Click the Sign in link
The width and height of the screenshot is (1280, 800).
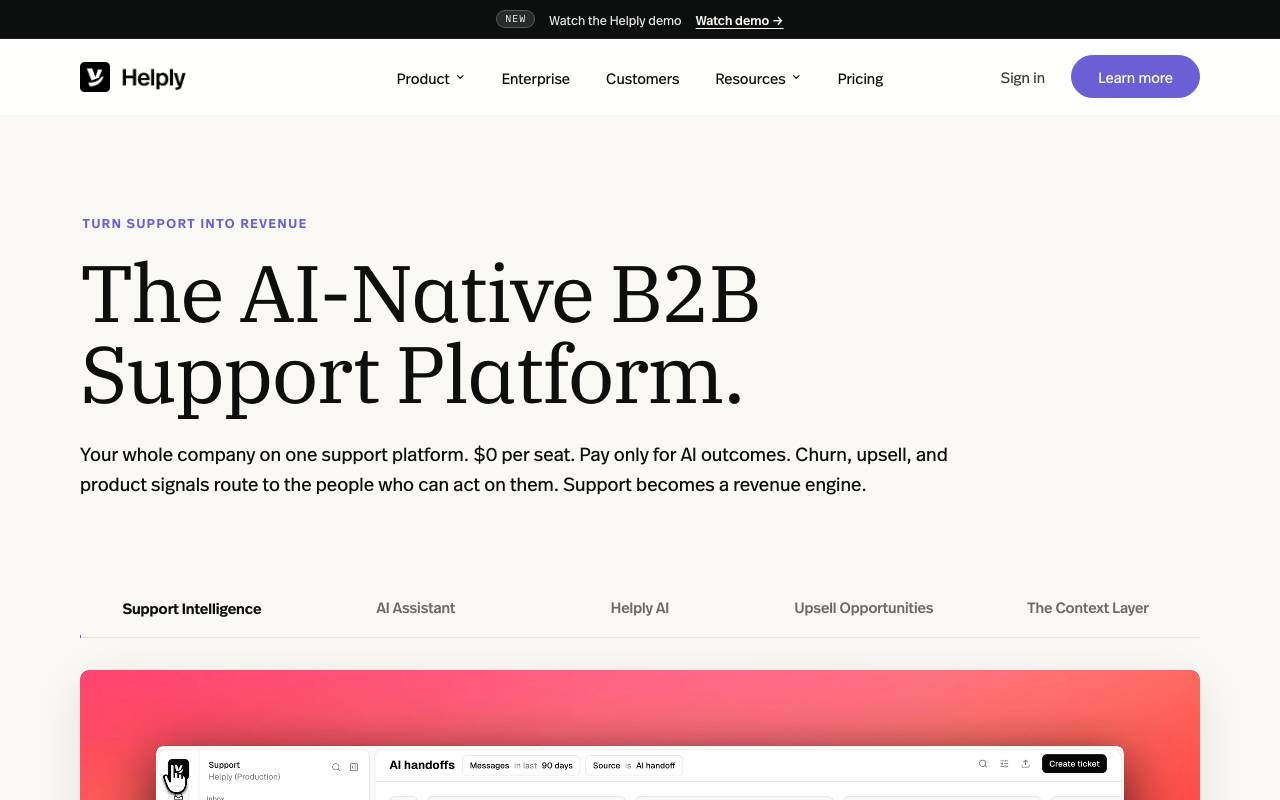tap(1022, 77)
